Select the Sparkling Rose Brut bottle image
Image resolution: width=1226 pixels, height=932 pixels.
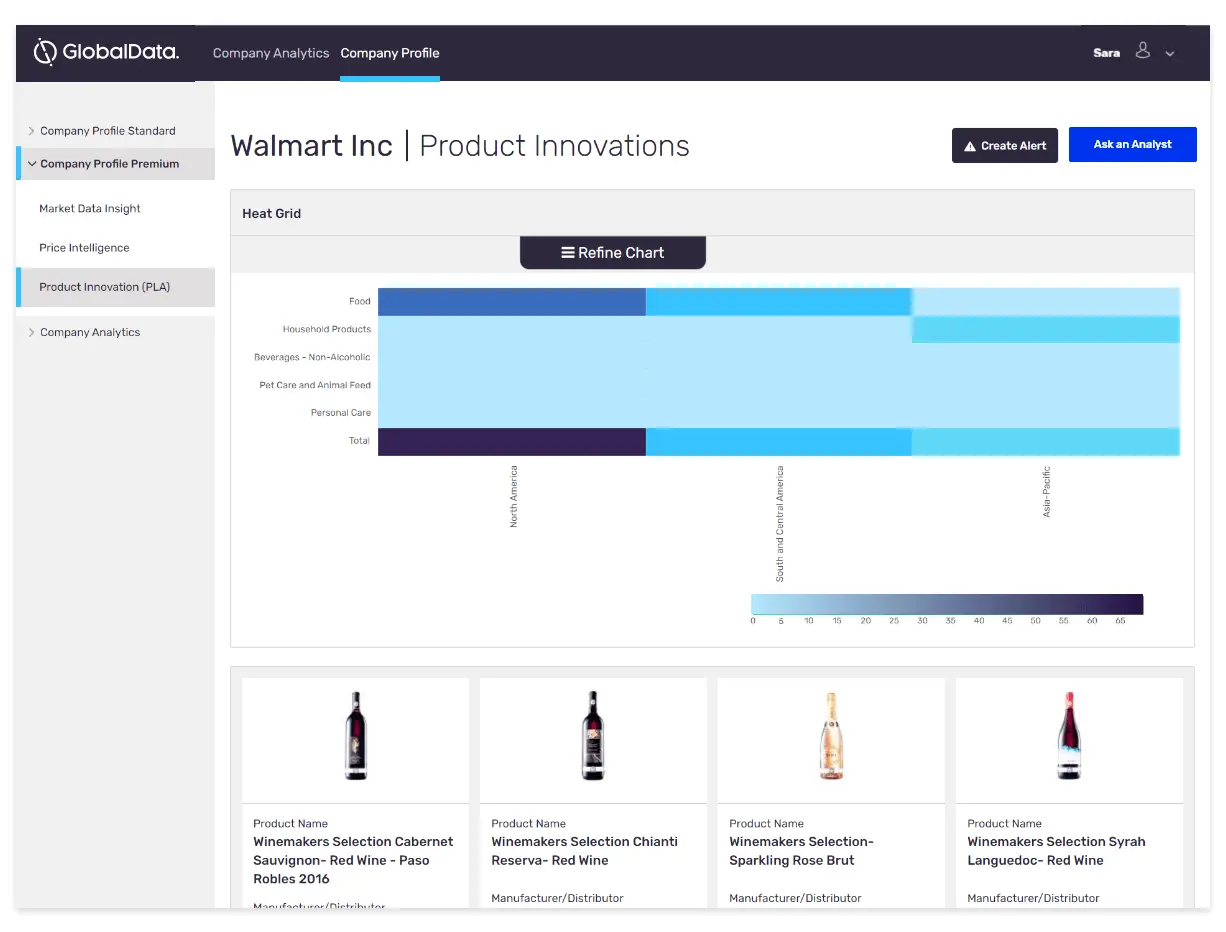pos(831,736)
